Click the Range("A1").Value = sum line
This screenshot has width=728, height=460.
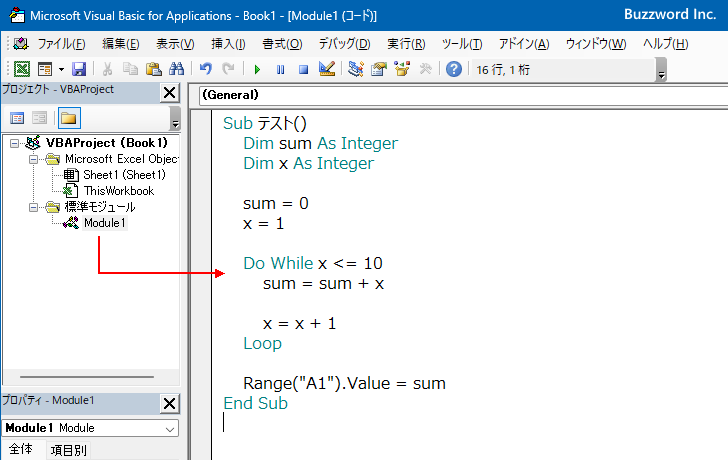coord(344,383)
